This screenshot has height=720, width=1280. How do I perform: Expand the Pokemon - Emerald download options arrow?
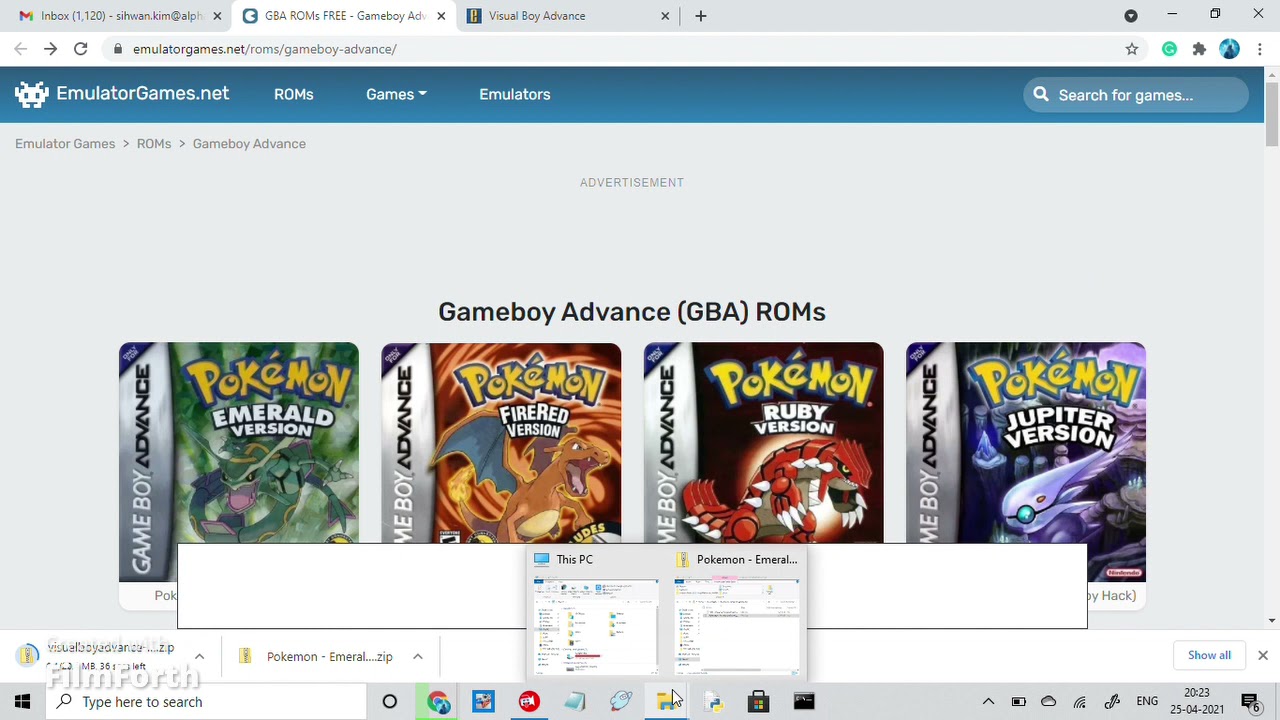417,657
